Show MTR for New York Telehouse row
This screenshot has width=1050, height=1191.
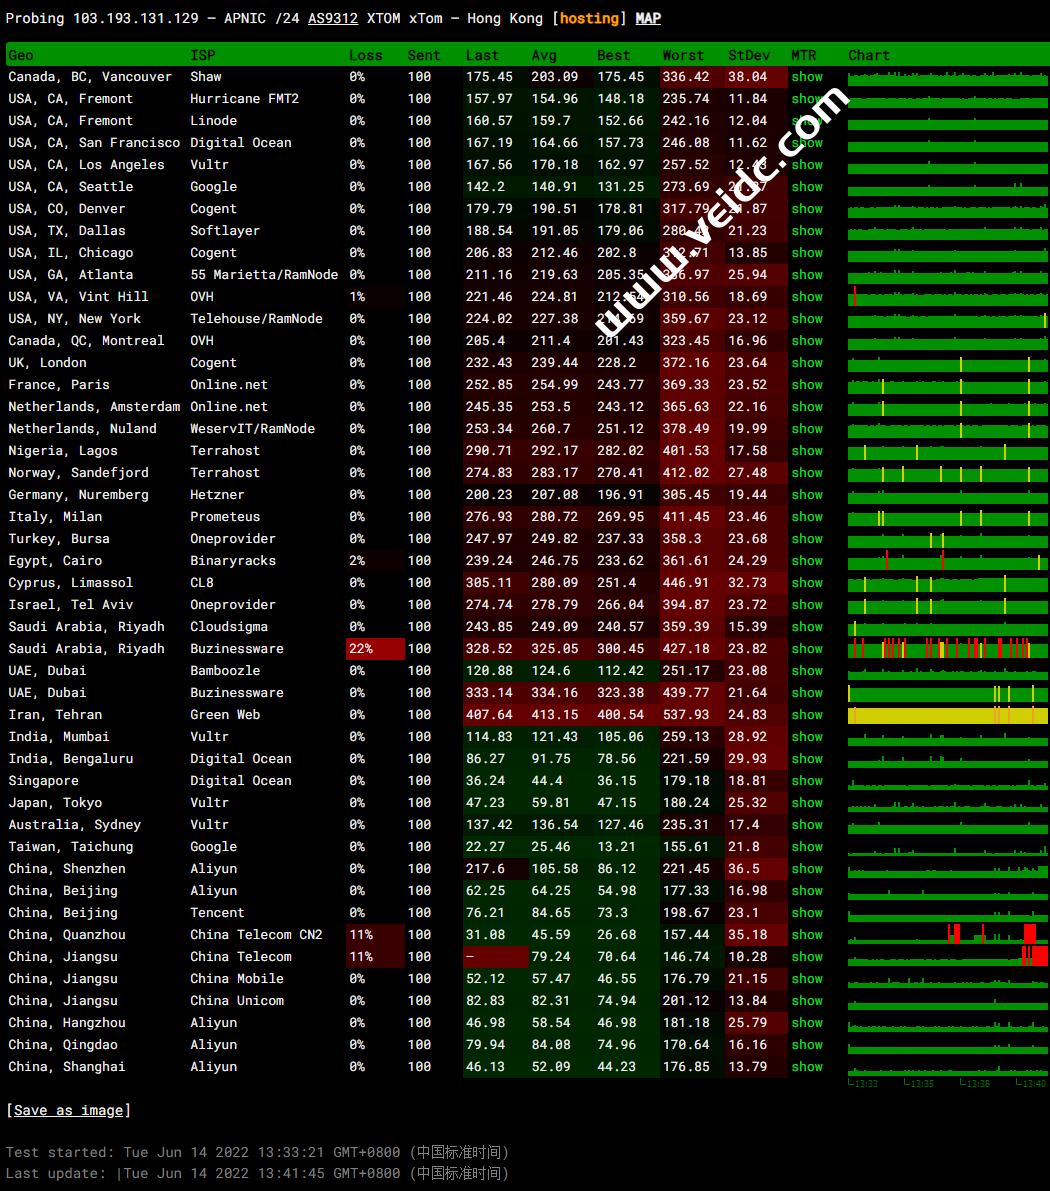[x=807, y=319]
